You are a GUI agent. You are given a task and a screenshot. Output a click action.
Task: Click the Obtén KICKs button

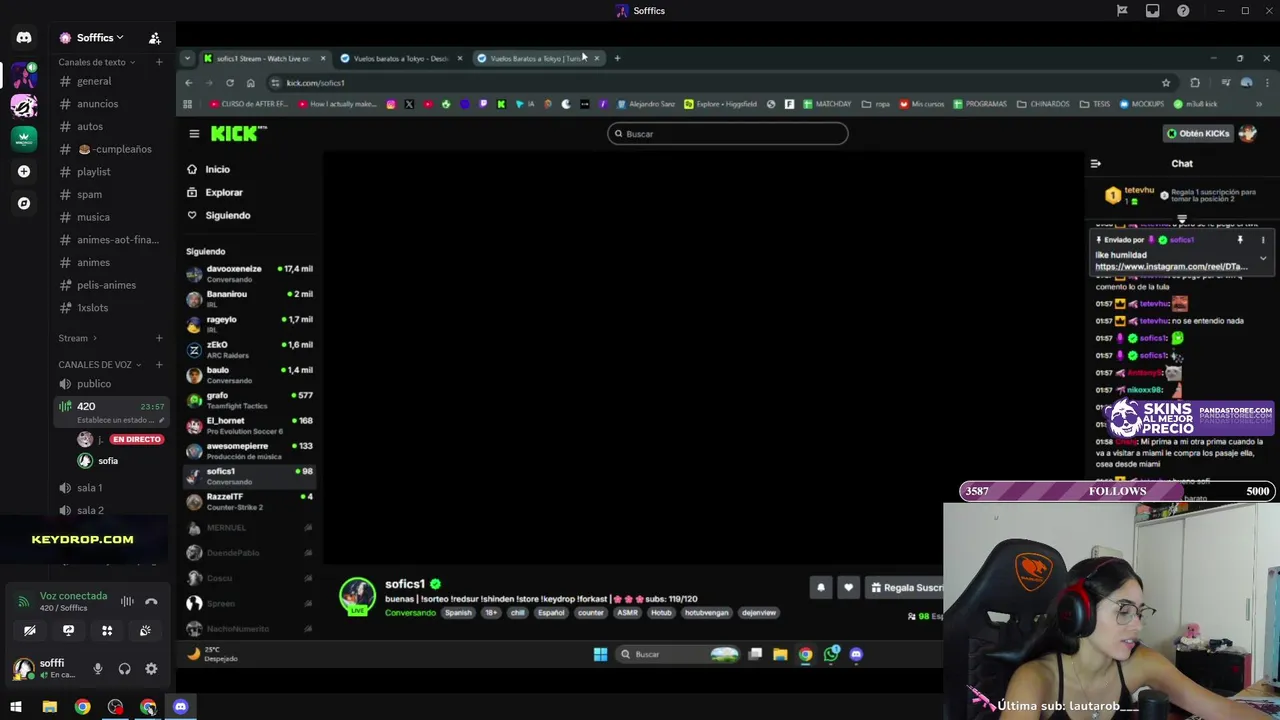pos(1198,133)
